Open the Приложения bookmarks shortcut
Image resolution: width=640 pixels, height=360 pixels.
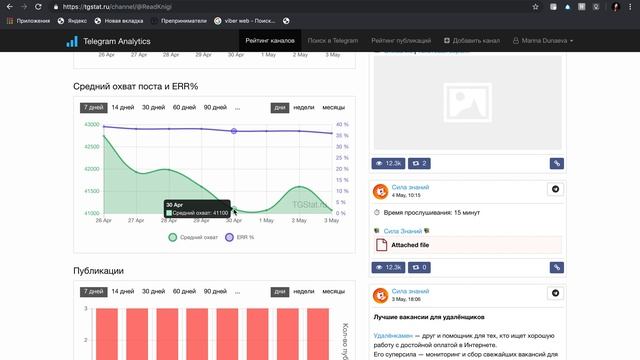coord(29,21)
